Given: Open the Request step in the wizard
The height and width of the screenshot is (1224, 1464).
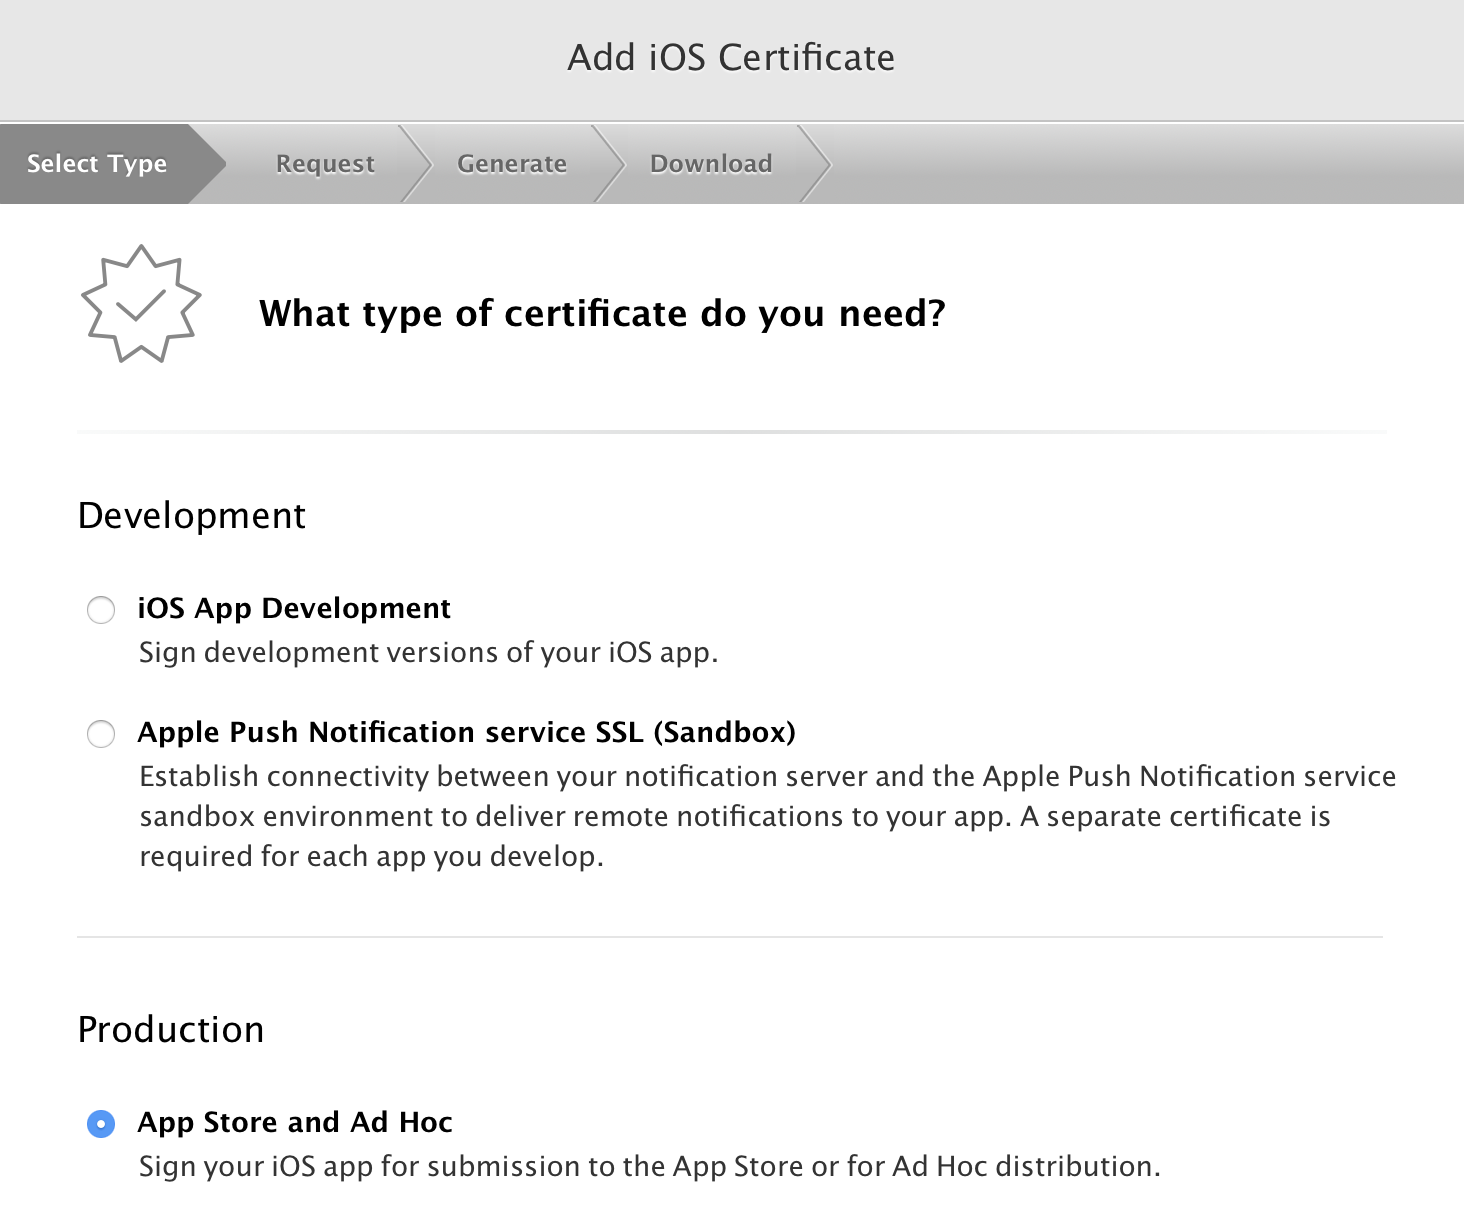Looking at the screenshot, I should 325,164.
